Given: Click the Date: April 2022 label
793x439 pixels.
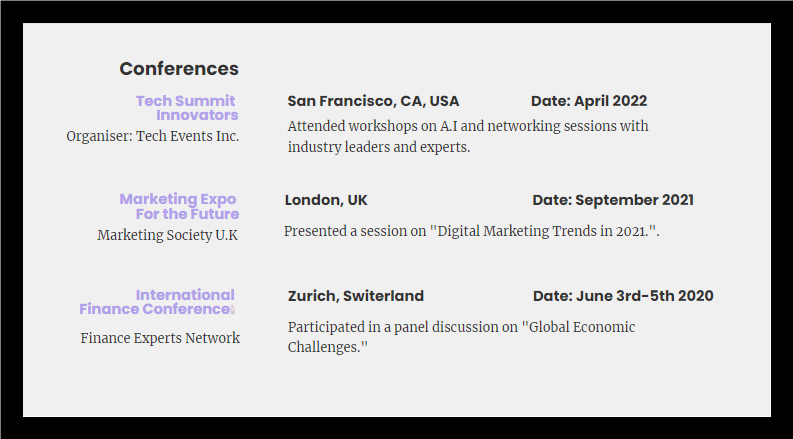Looking at the screenshot, I should click(588, 101).
